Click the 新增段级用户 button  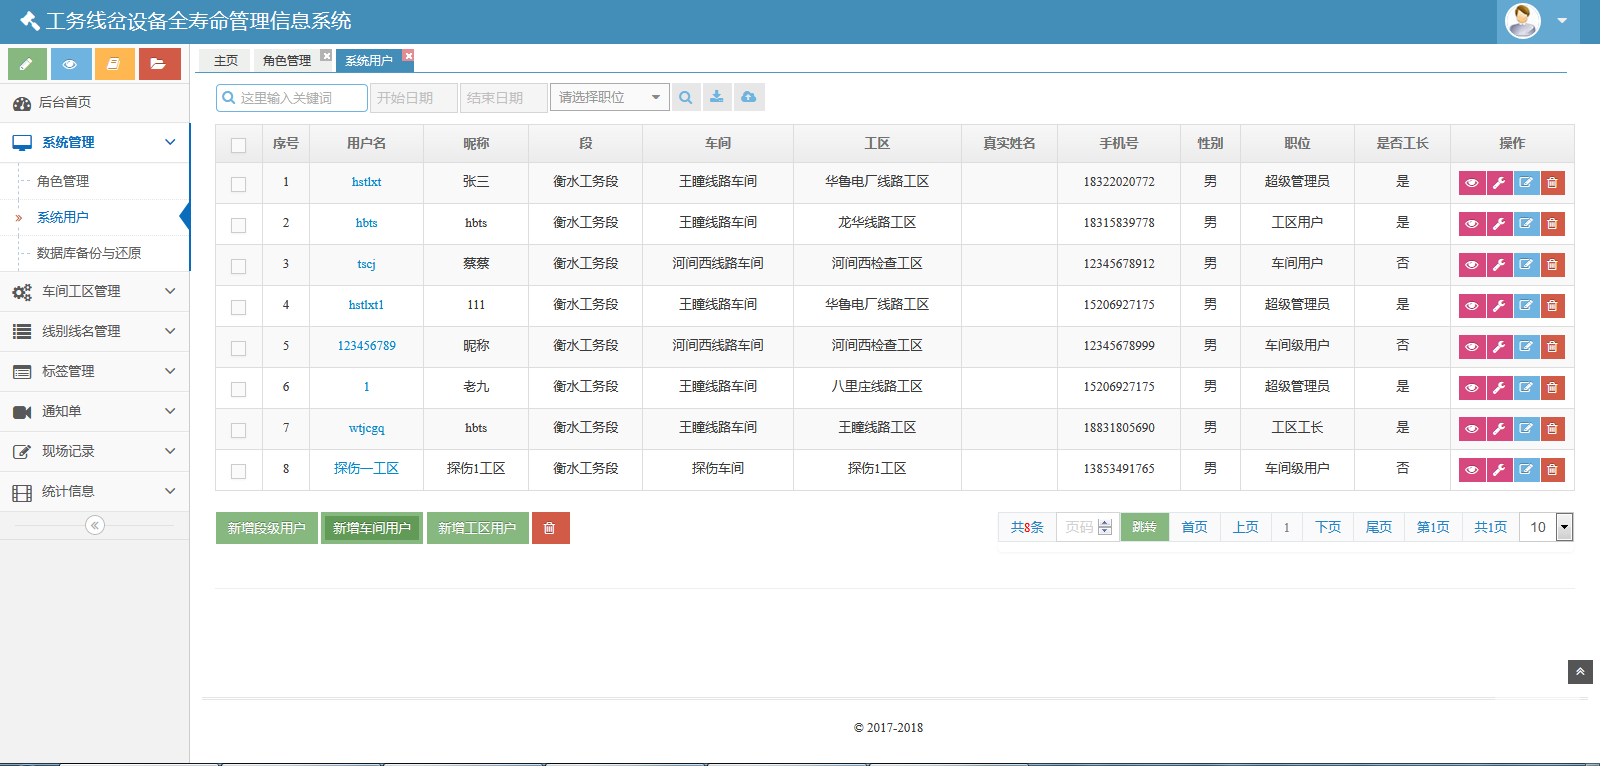(266, 528)
